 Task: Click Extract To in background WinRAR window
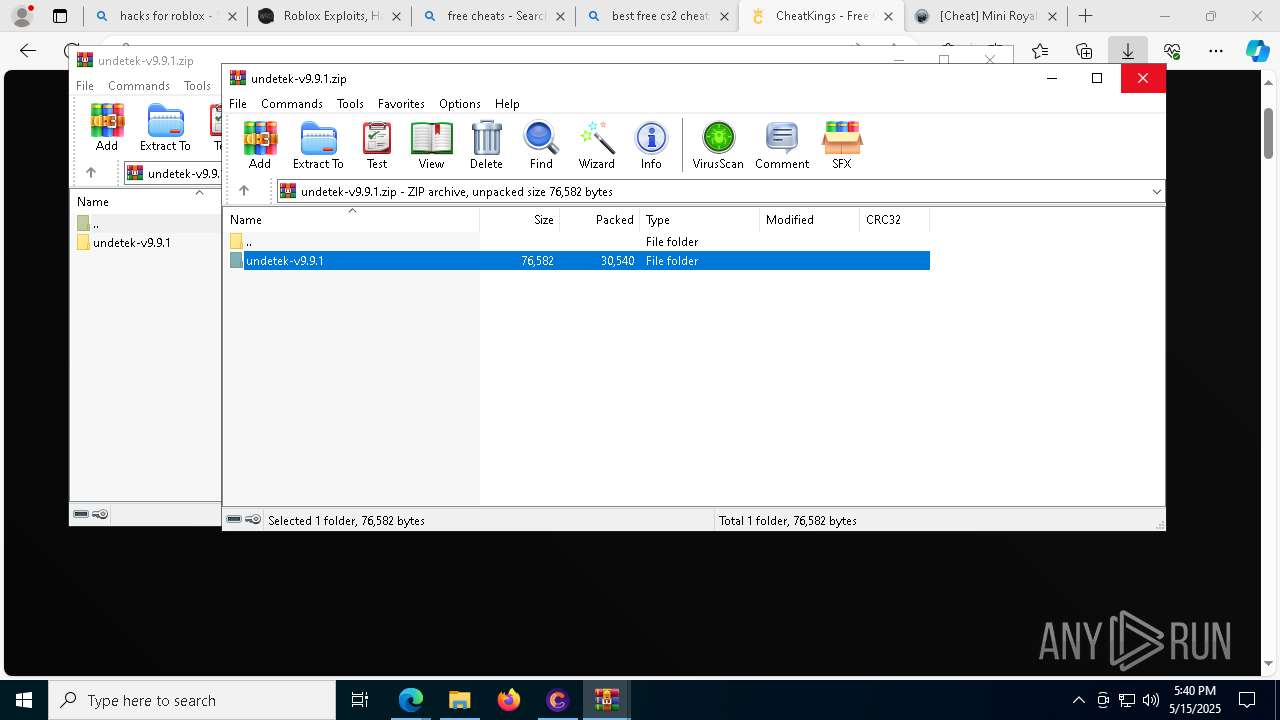click(165, 127)
